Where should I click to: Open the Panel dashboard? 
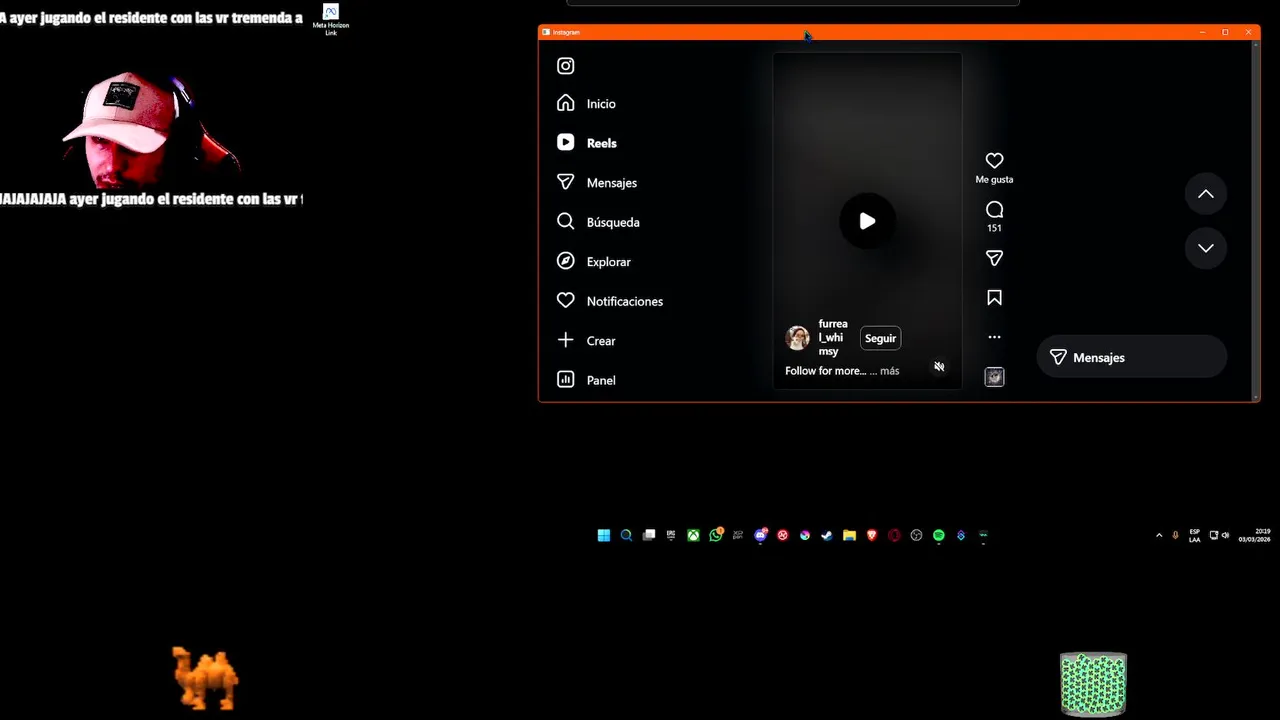(x=586, y=380)
